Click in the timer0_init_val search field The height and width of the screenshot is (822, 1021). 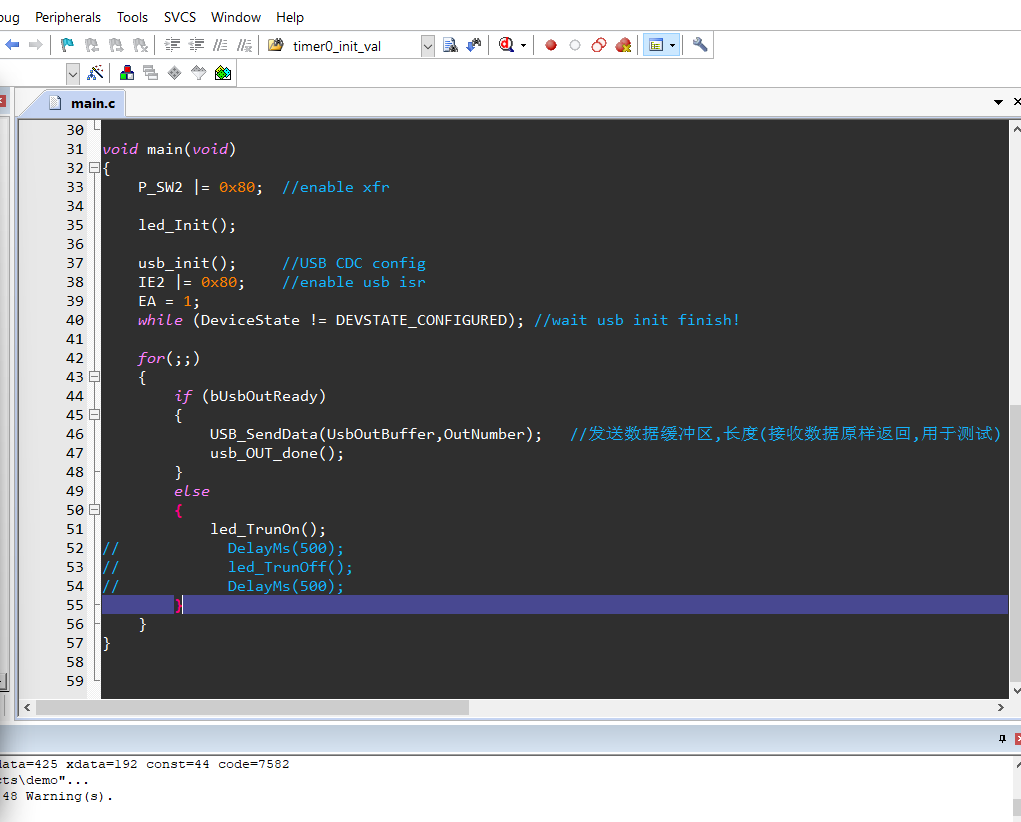pyautogui.click(x=354, y=46)
